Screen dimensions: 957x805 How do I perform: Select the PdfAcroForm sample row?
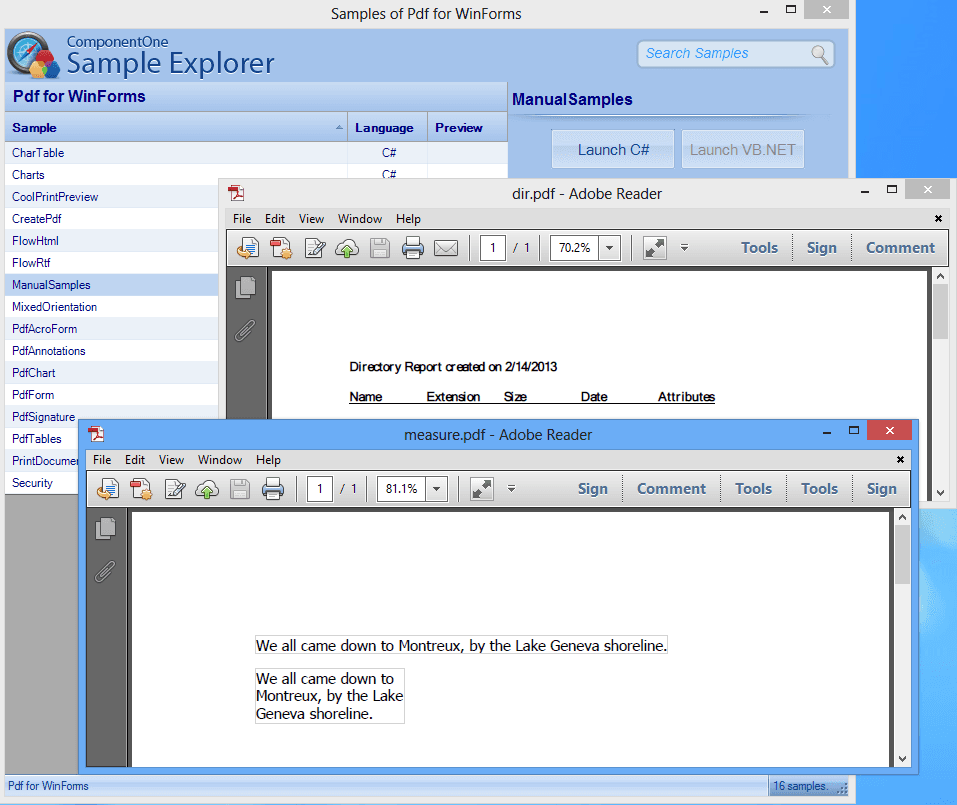click(112, 328)
